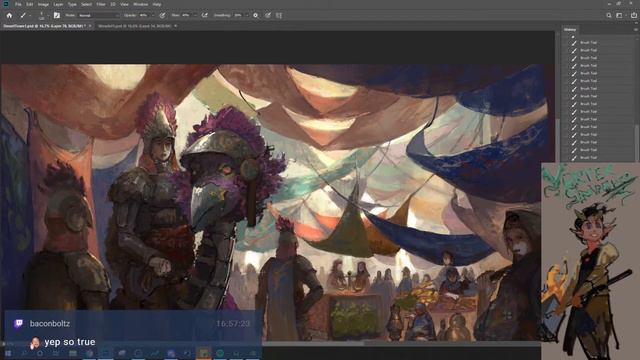Screen dimensions: 640x360
Task: Click the Smoothing value field
Action: [238, 16]
